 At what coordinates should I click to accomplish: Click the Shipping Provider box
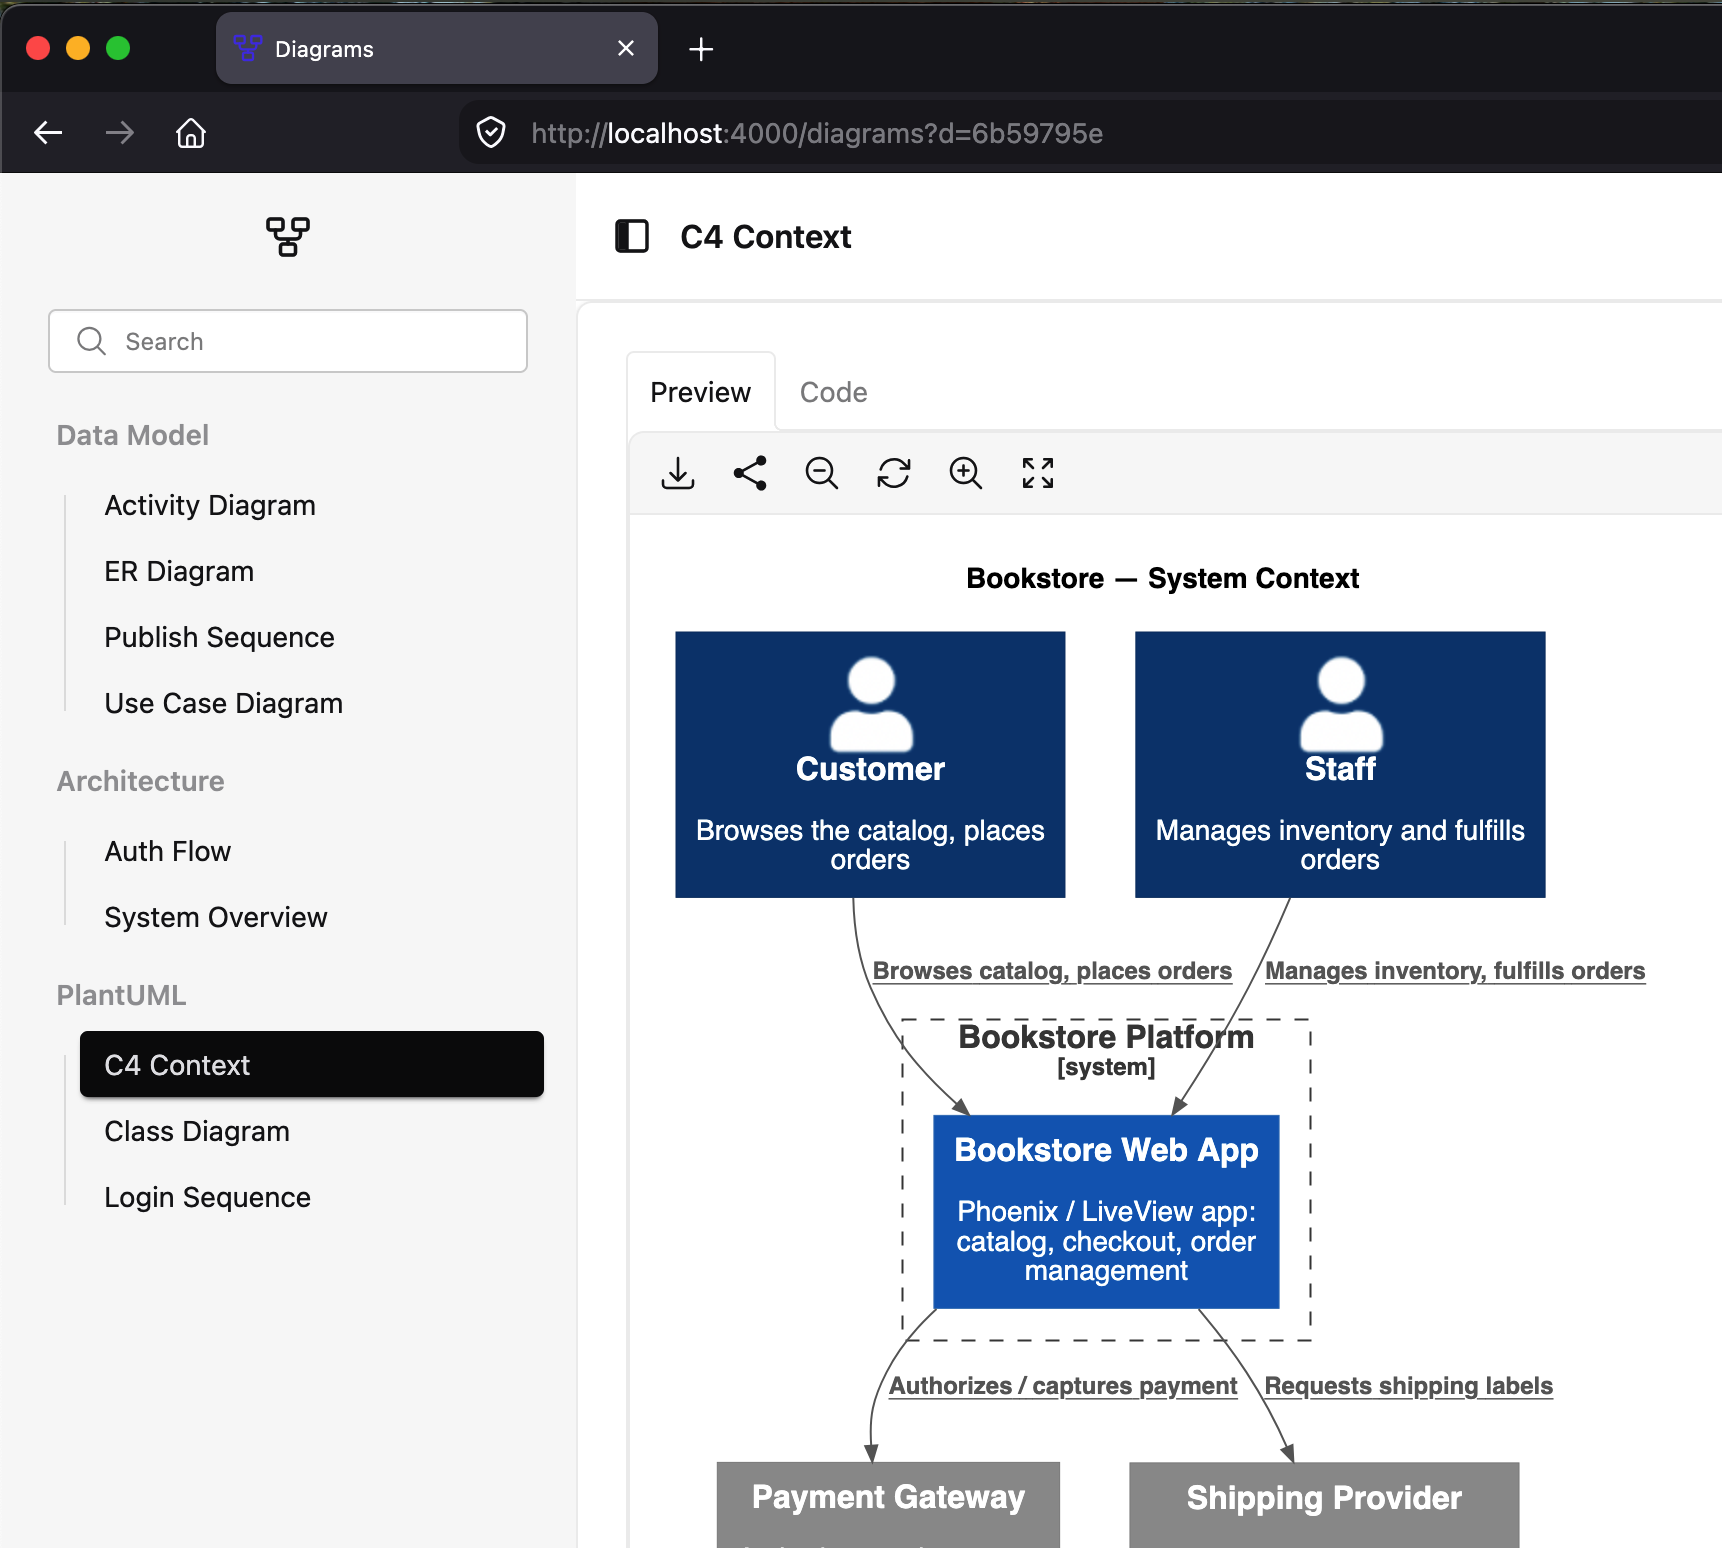click(1324, 1505)
